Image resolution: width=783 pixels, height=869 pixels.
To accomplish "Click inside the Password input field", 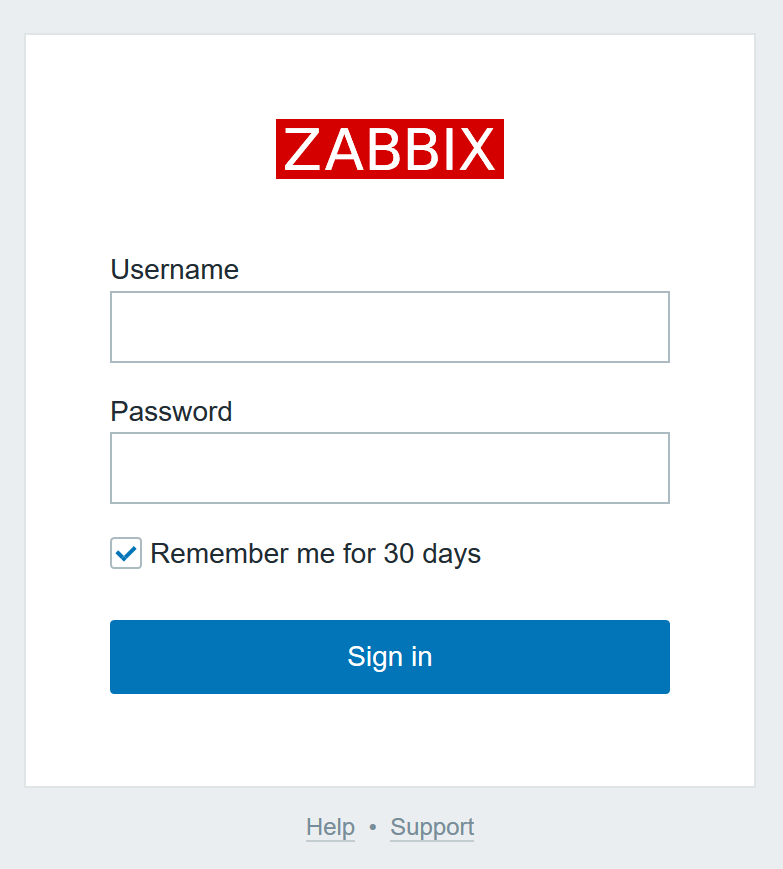I will pyautogui.click(x=389, y=468).
